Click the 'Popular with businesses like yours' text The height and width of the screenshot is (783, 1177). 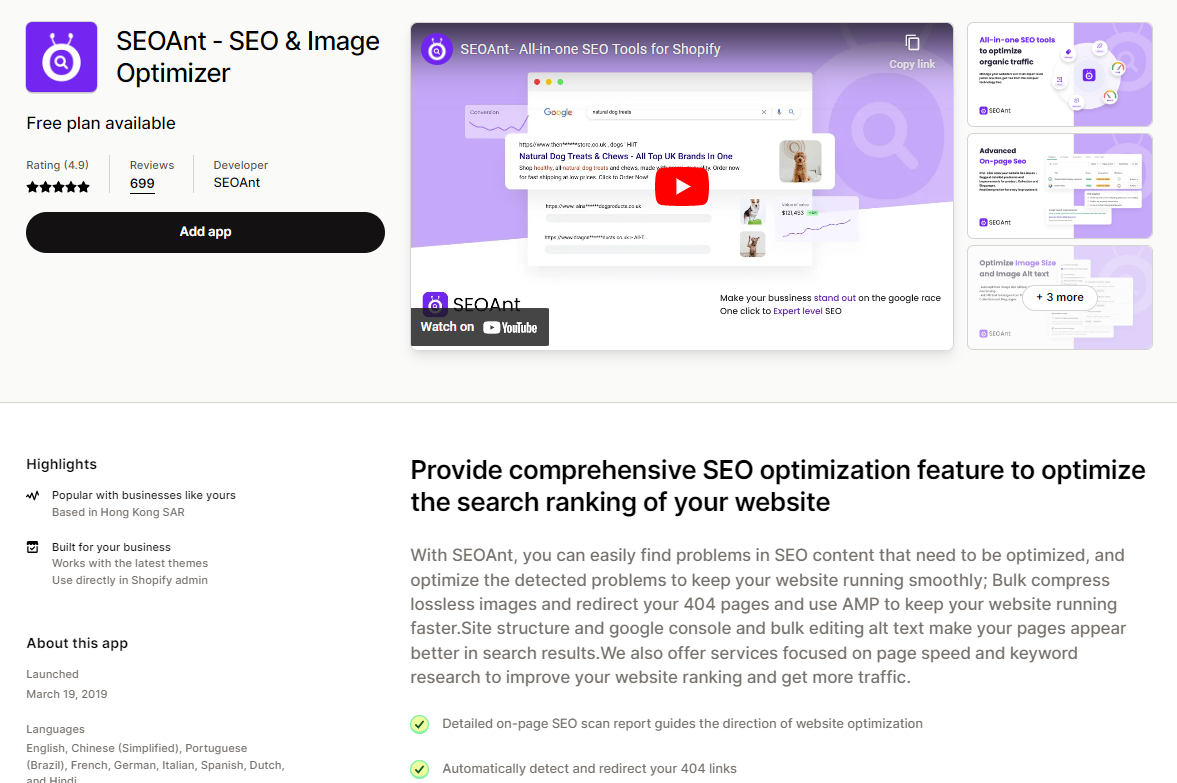[x=143, y=495]
